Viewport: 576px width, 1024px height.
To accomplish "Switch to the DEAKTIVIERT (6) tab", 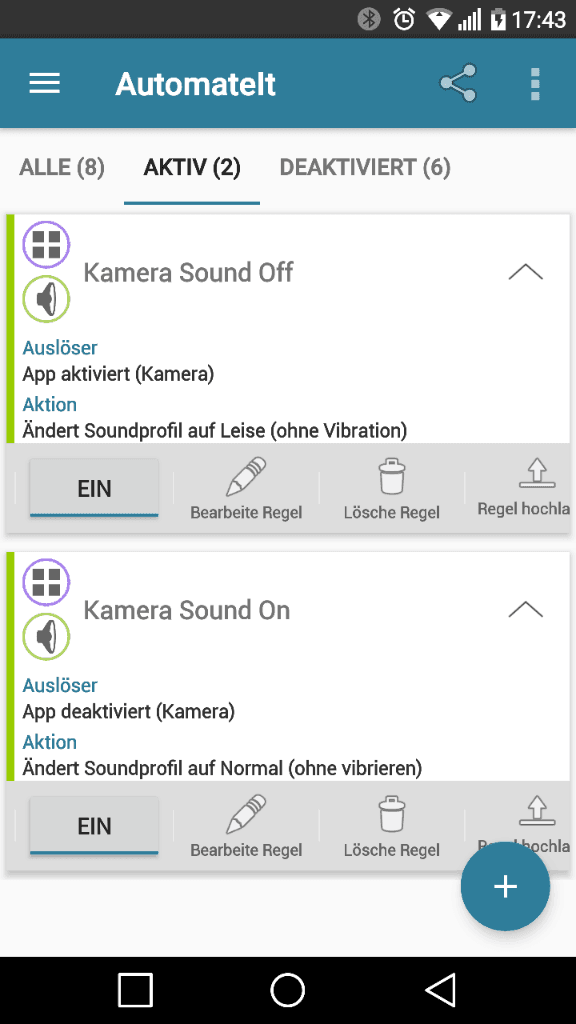I will click(x=365, y=168).
